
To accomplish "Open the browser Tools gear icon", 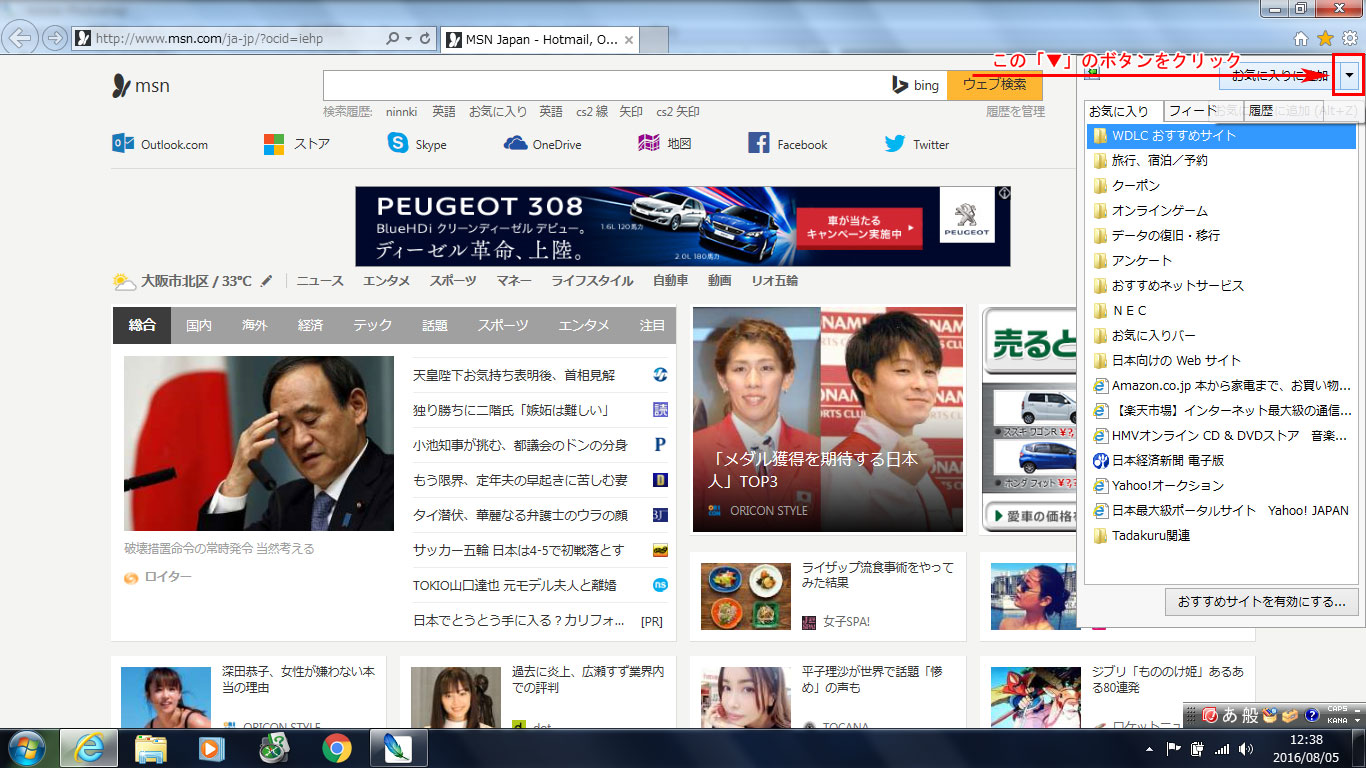I will pos(1349,38).
